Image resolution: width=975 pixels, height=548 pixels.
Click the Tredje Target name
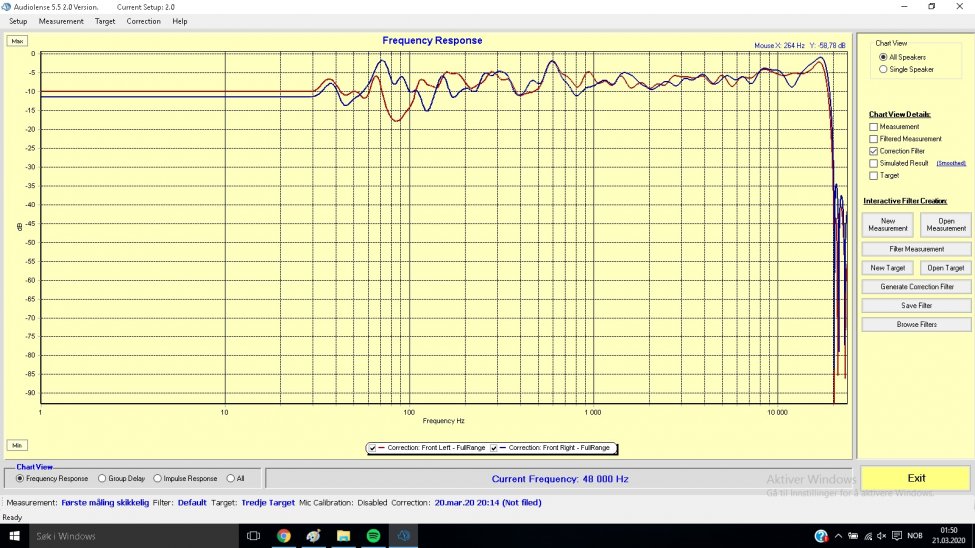click(268, 503)
